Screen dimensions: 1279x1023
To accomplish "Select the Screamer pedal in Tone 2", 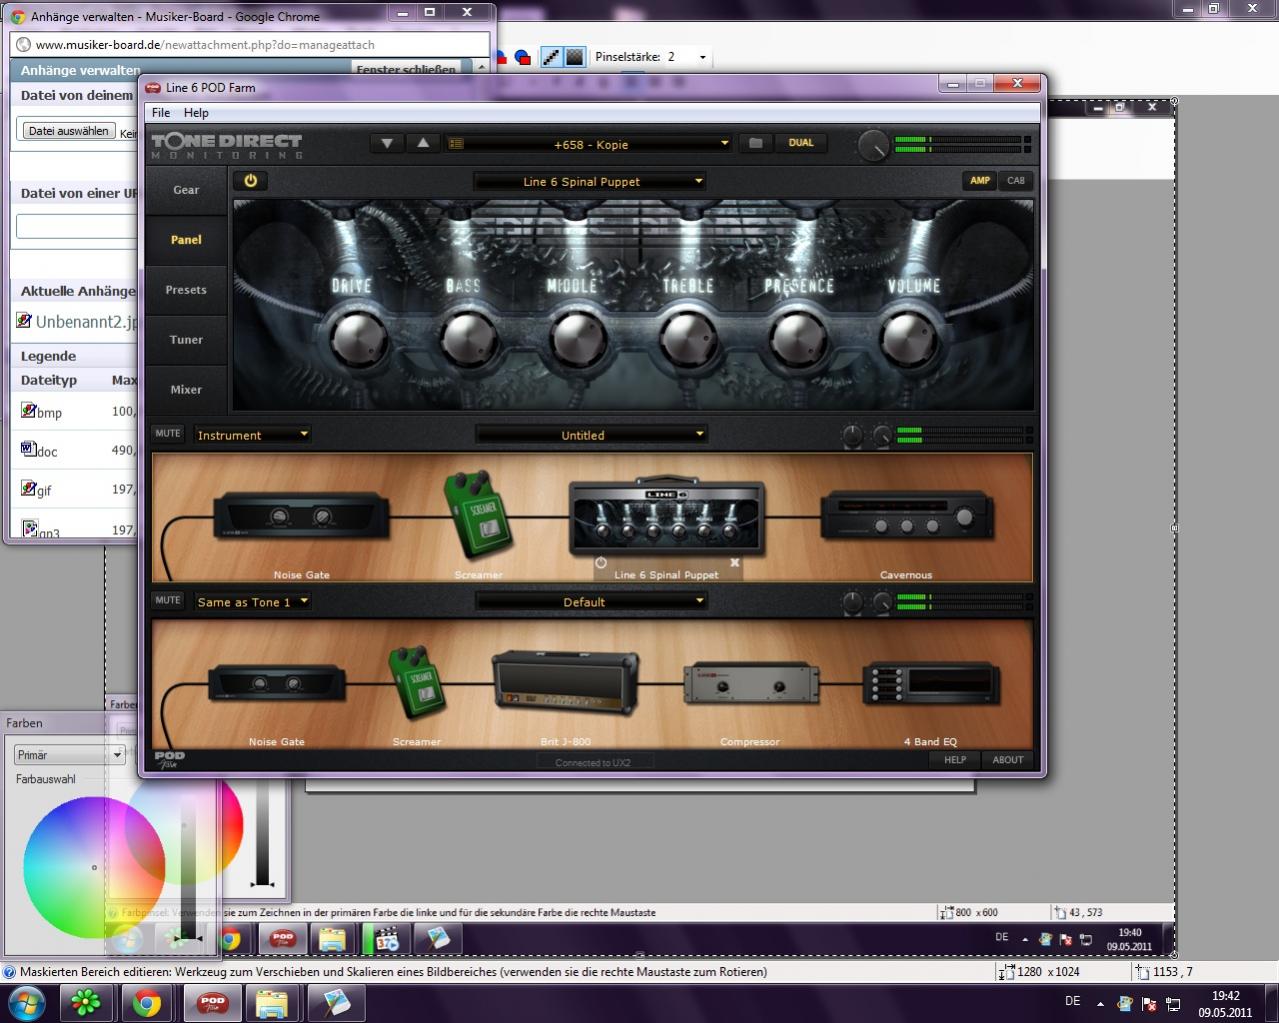I will [x=416, y=683].
